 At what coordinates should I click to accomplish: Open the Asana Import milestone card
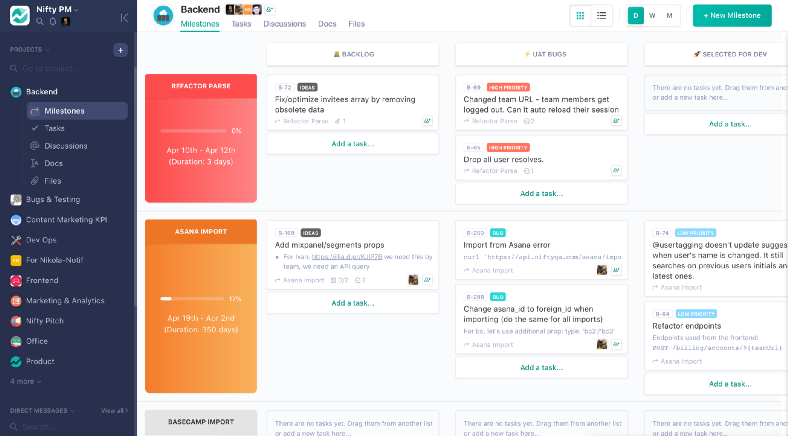pos(201,306)
